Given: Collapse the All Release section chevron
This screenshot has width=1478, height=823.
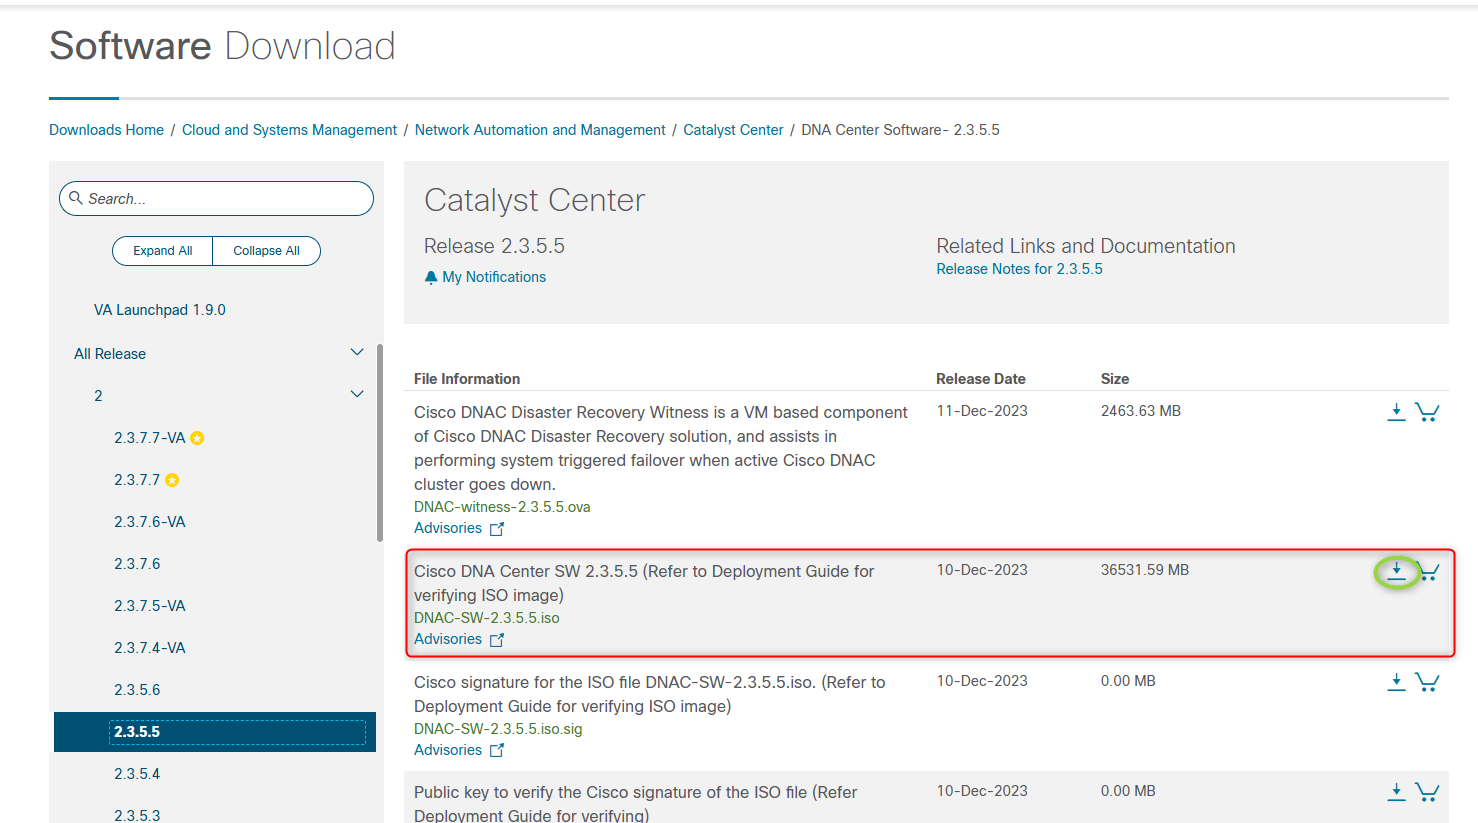Looking at the screenshot, I should click(357, 352).
